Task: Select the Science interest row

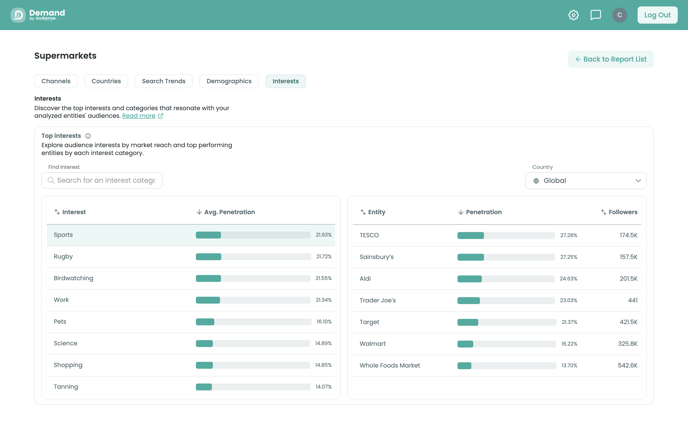Action: [x=191, y=343]
